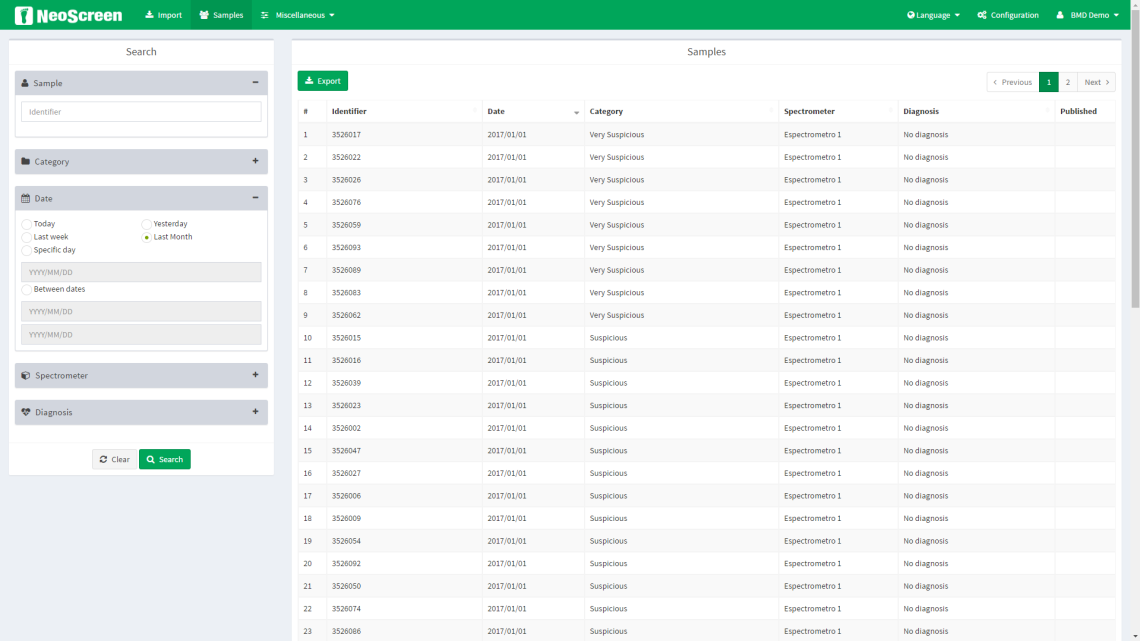Click the Spectrometer panel plus icon
The height and width of the screenshot is (641, 1140).
255,375
